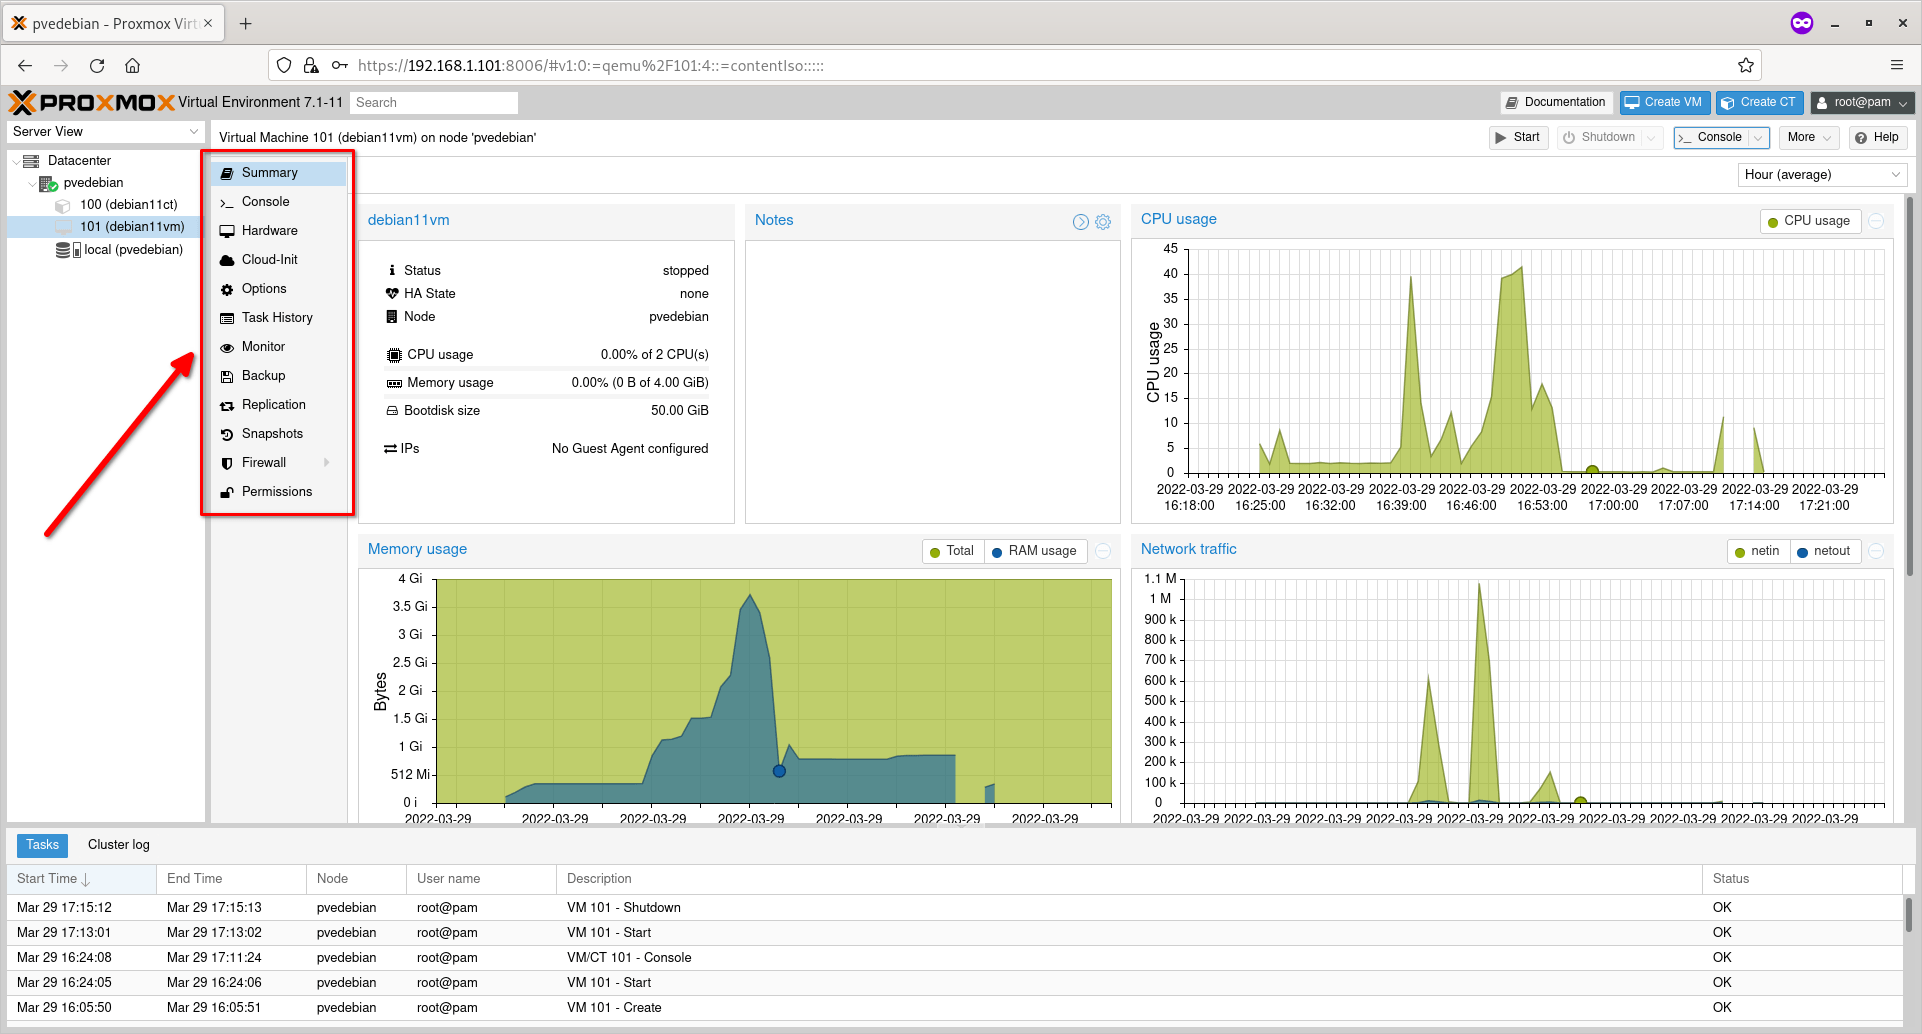The image size is (1922, 1034).
Task: Click the Backup floppy disk icon
Action: (227, 376)
